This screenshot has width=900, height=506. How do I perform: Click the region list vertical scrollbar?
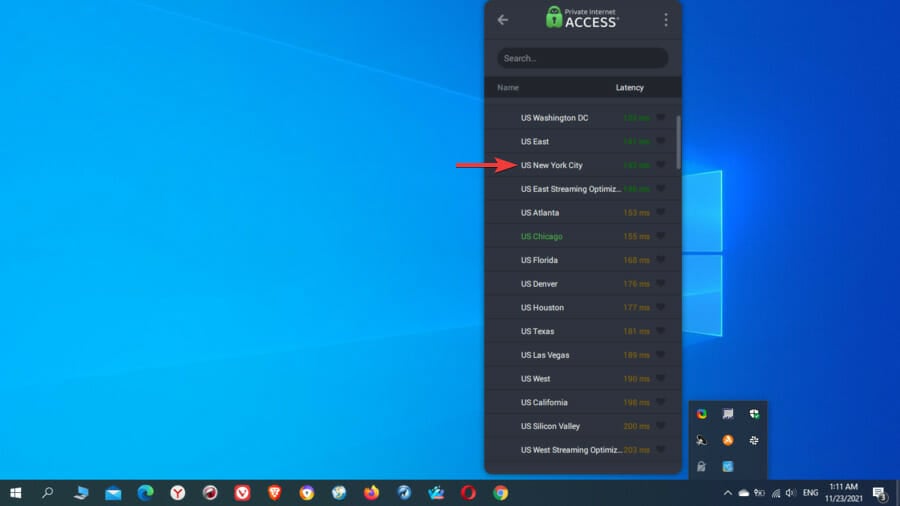pyautogui.click(x=678, y=142)
